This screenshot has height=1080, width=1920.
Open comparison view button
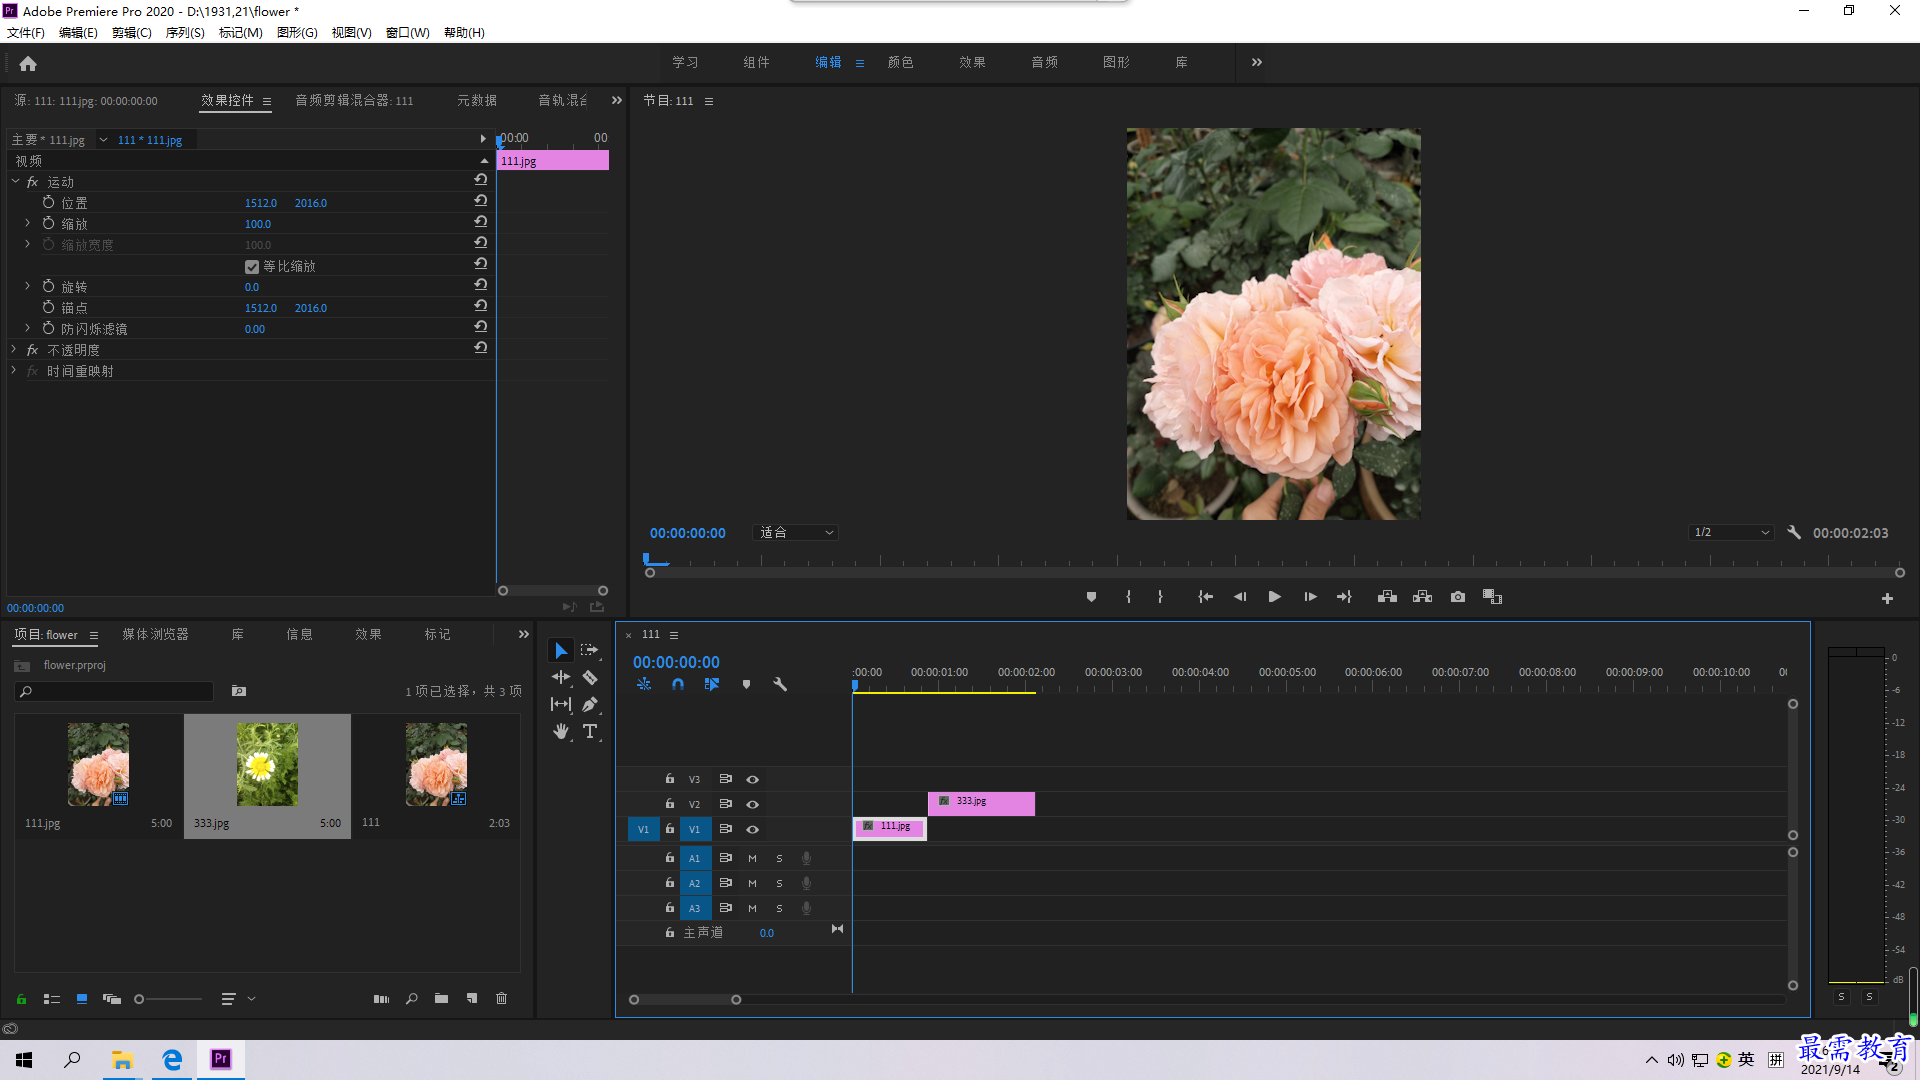click(x=1492, y=597)
